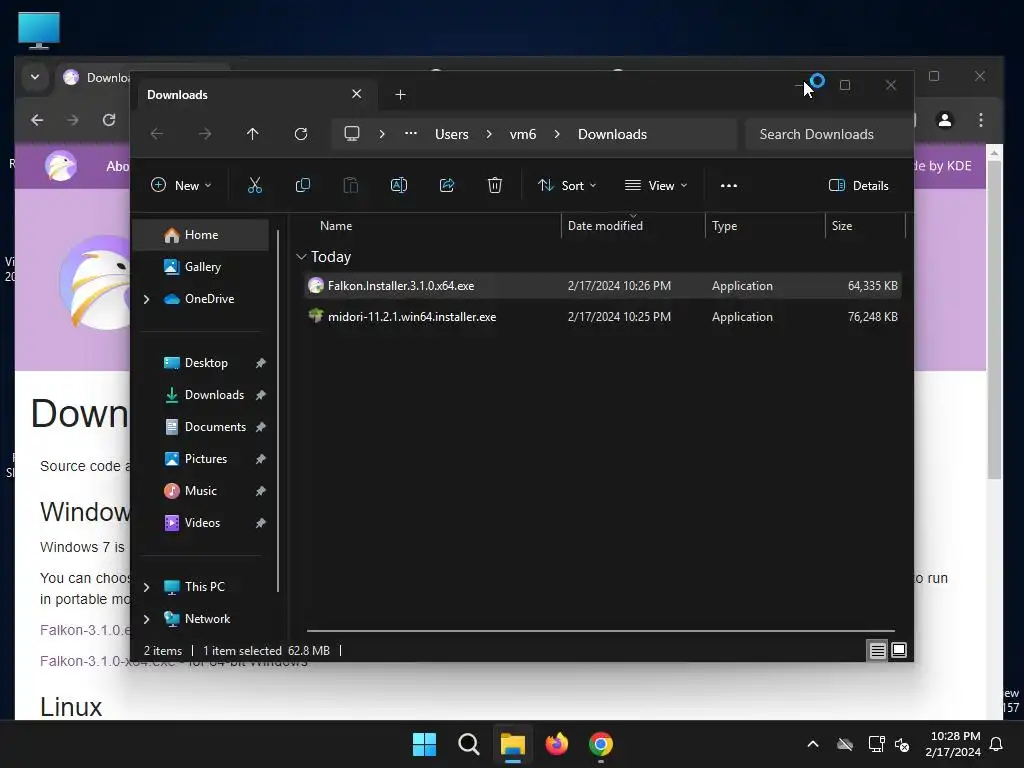Expand the Network tree node
1024x768 pixels.
coord(146,619)
